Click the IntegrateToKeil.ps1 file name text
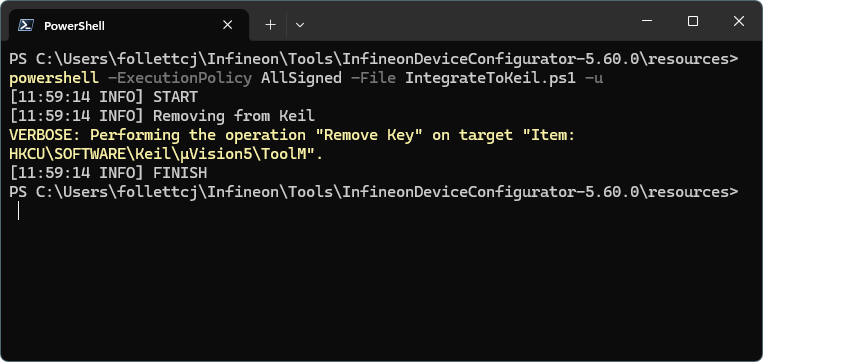The height and width of the screenshot is (362, 850). 491,79
